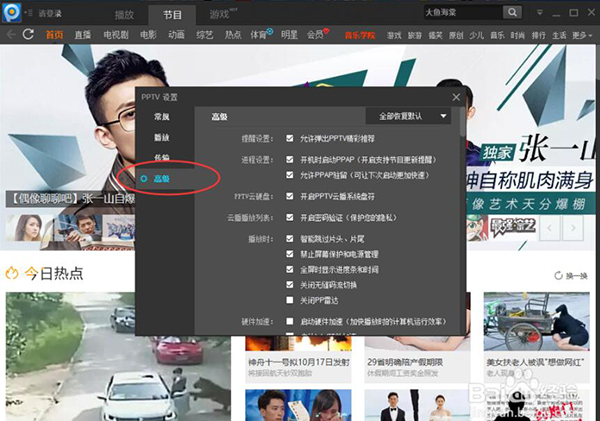Viewport: 600px width, 421px height.
Task: Enable 关闭PP雷达 checkbox
Action: click(290, 299)
